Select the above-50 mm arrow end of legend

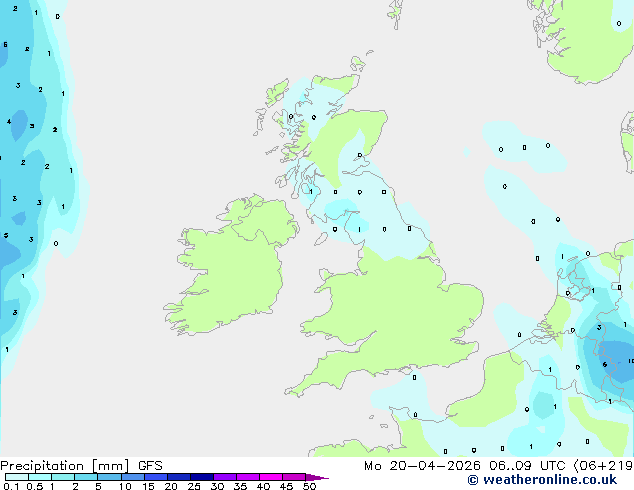point(317,477)
